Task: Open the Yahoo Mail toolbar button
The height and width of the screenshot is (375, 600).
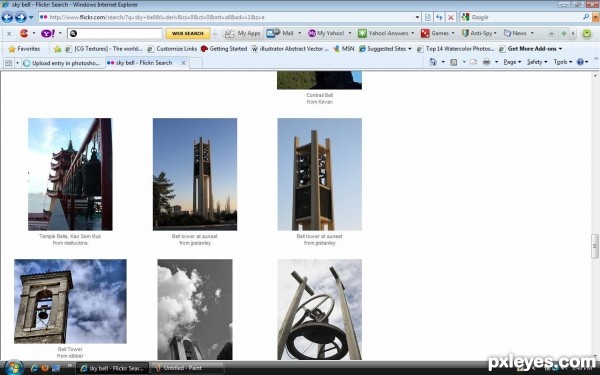Action: [x=280, y=33]
